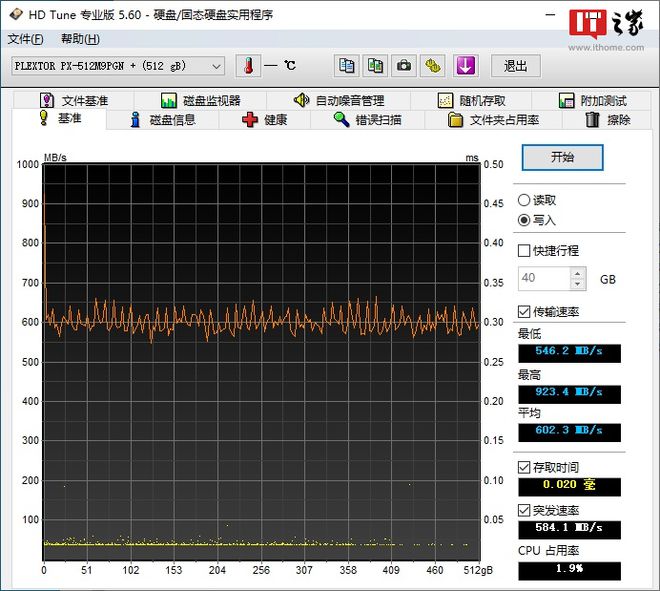Click the 开始 button to start test
The height and width of the screenshot is (591, 660).
click(x=562, y=157)
